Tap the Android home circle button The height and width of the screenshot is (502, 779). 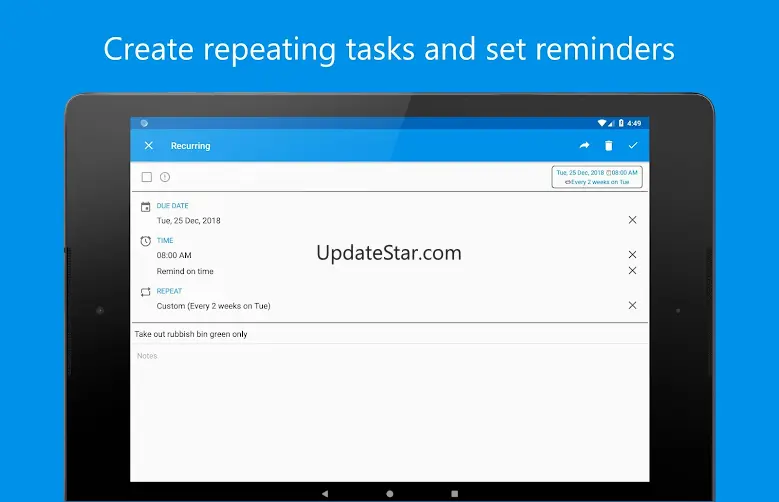pyautogui.click(x=390, y=494)
